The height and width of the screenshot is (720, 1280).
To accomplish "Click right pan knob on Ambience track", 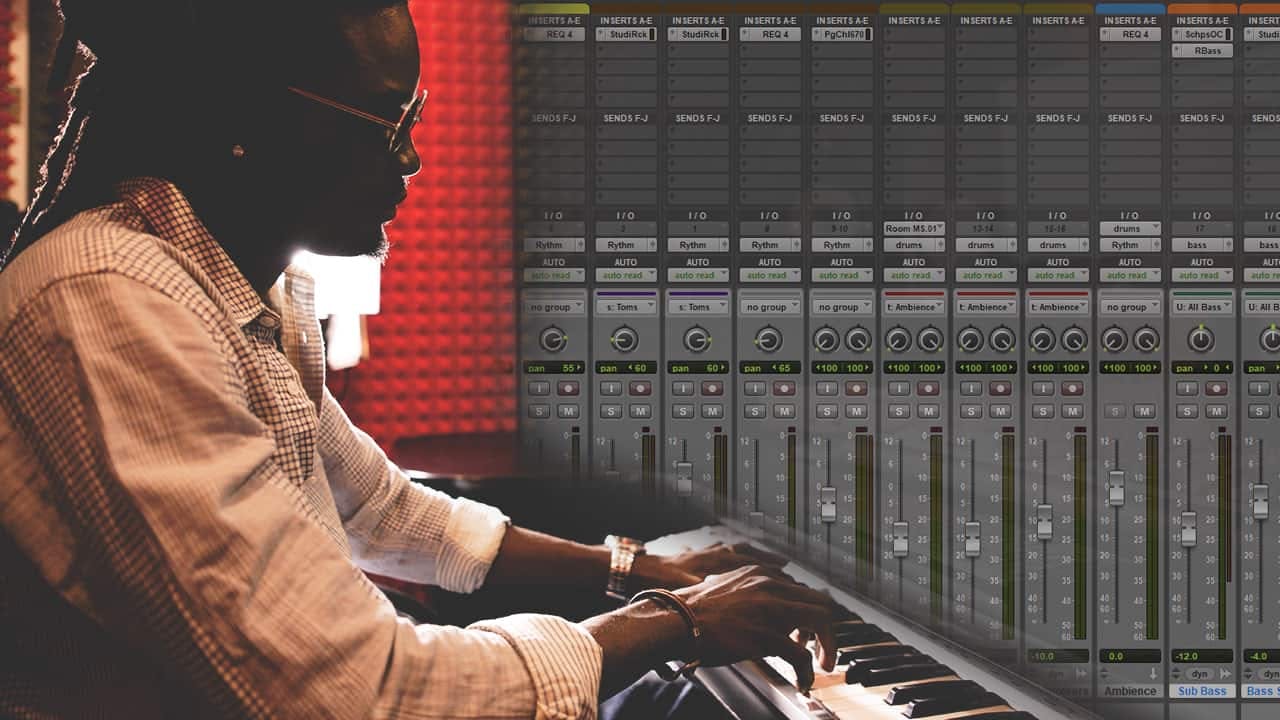I will 1146,340.
